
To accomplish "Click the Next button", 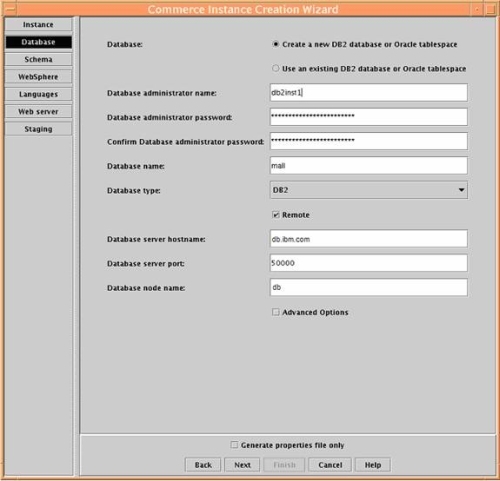I will pos(242,465).
